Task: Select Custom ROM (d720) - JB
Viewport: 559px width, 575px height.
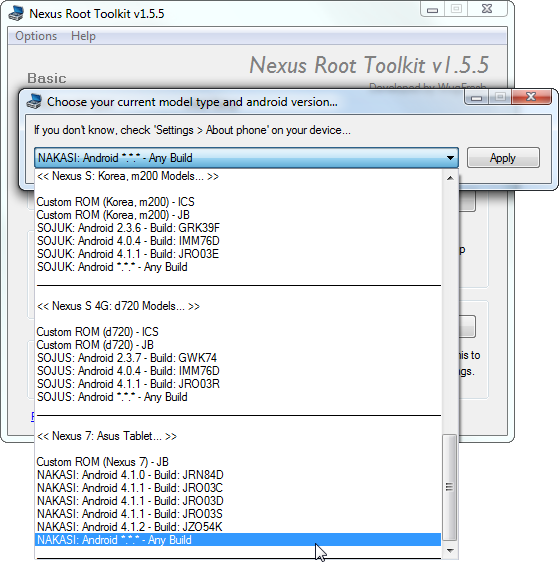Action: (238, 345)
